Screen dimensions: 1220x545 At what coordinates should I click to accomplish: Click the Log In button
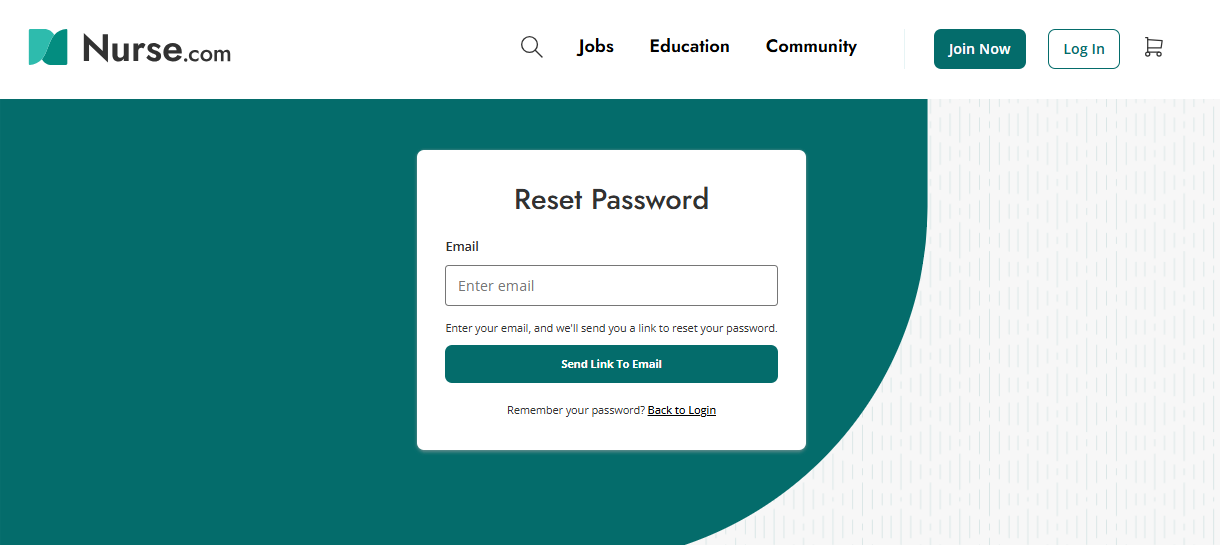1083,49
